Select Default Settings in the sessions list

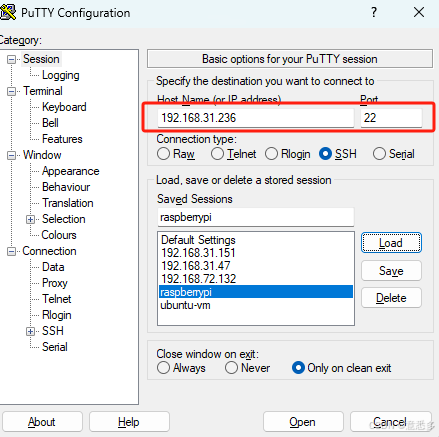tap(256, 240)
